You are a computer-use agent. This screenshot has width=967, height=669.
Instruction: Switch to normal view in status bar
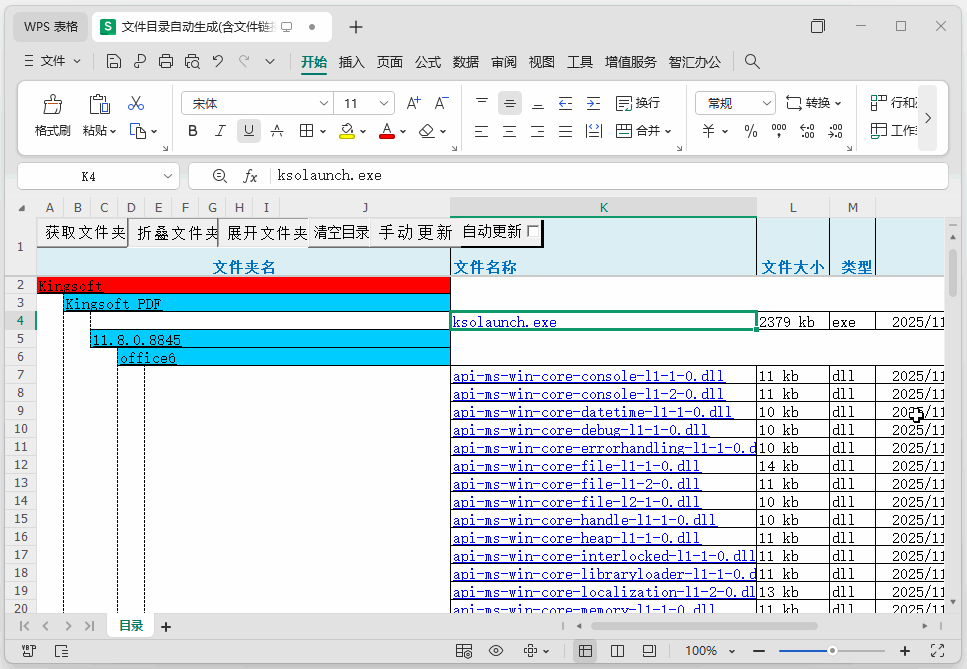585,651
